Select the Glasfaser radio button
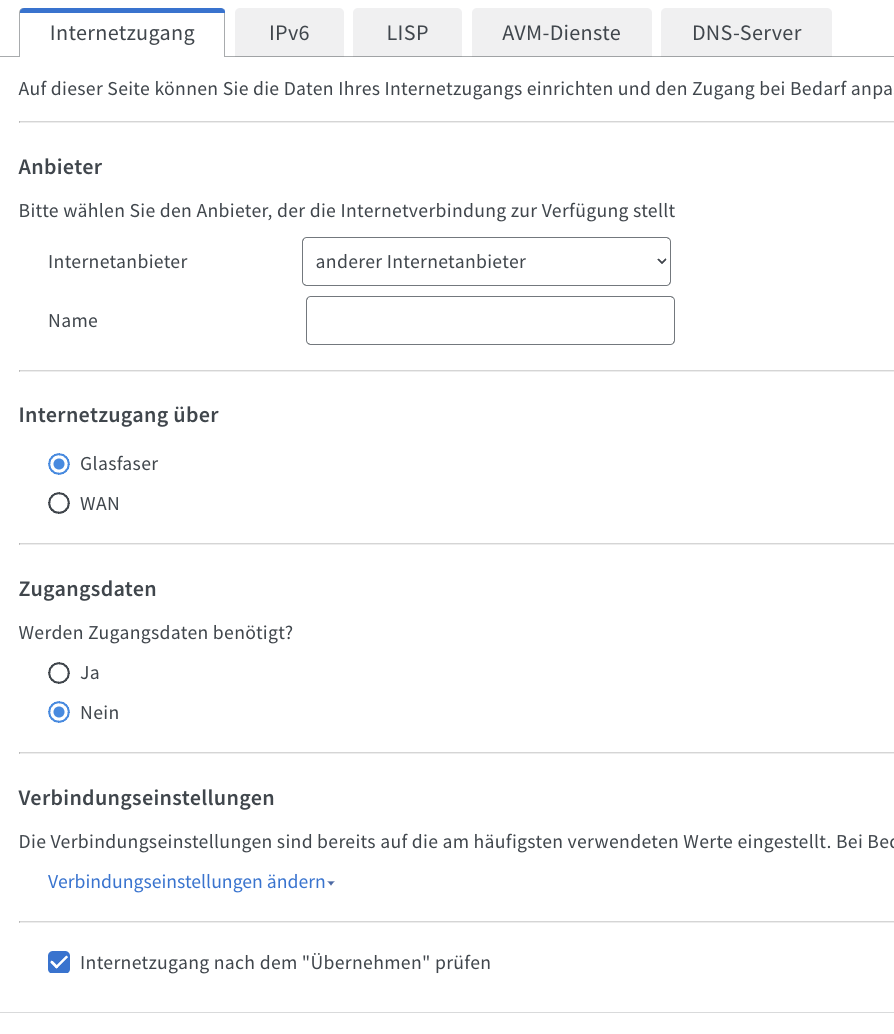The height and width of the screenshot is (1034, 894). [x=59, y=464]
